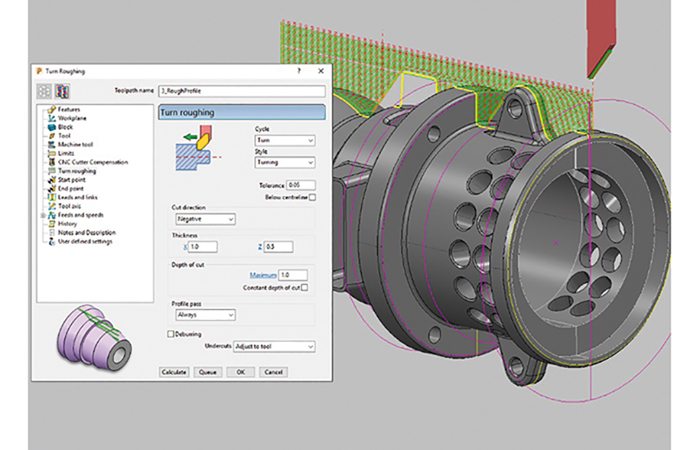Viewport: 700px width, 450px height.
Task: Click the Thickness X field
Action: (203, 247)
